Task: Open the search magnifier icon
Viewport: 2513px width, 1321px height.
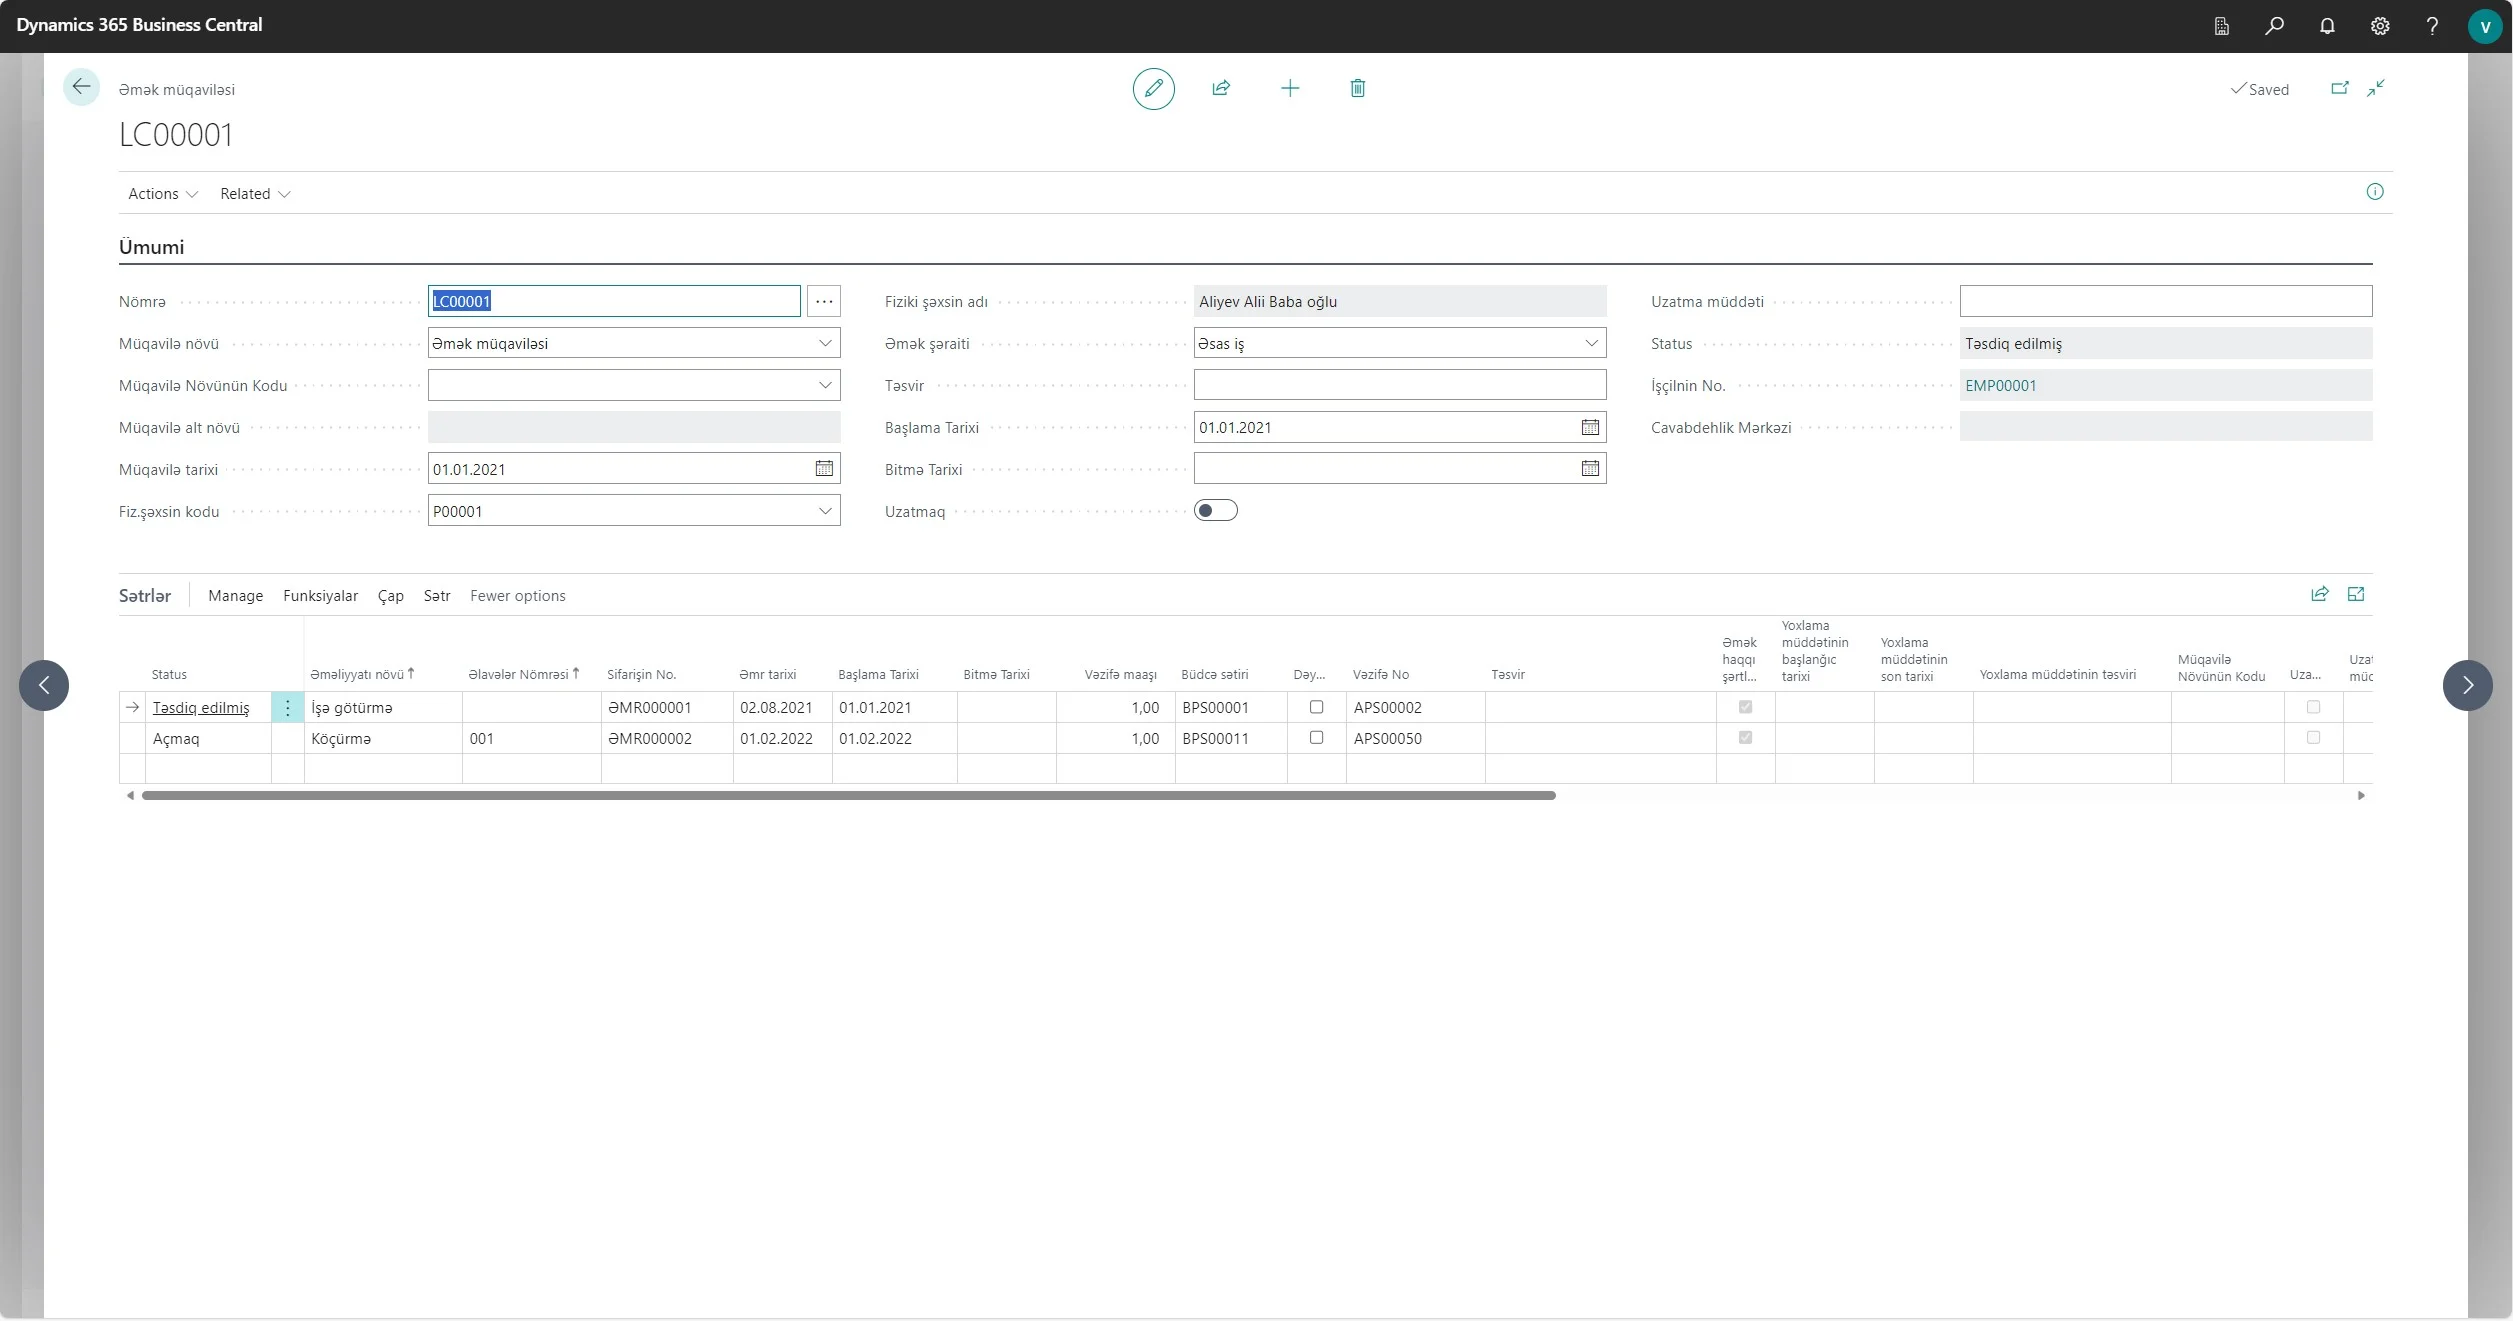Action: tap(2274, 26)
